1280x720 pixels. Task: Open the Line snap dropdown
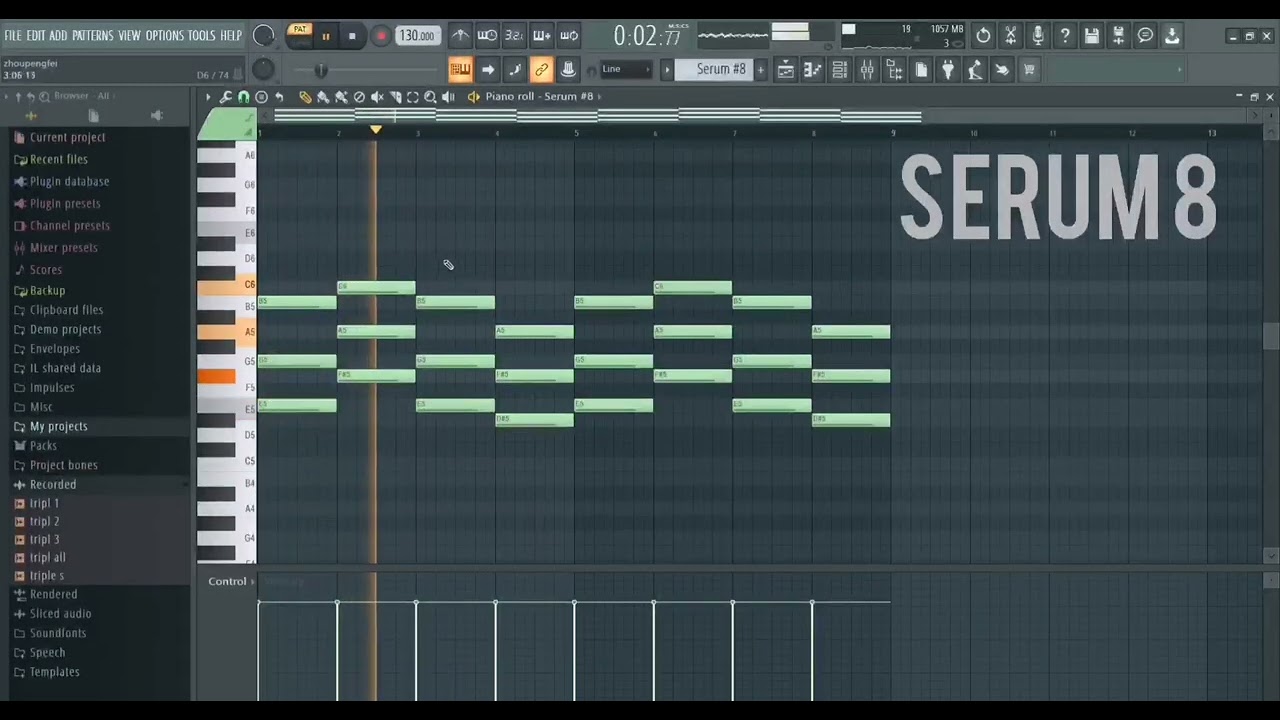coord(627,69)
